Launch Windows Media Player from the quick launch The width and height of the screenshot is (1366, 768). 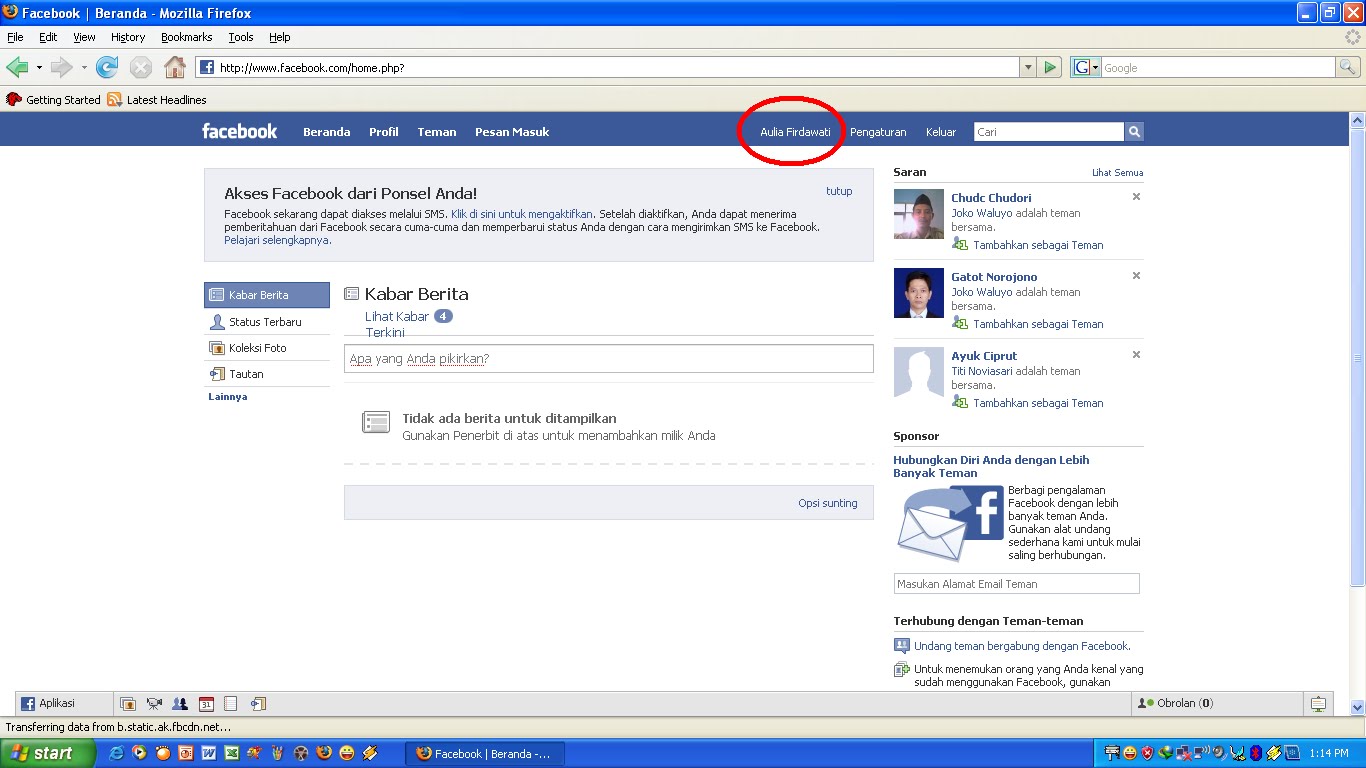pos(139,753)
